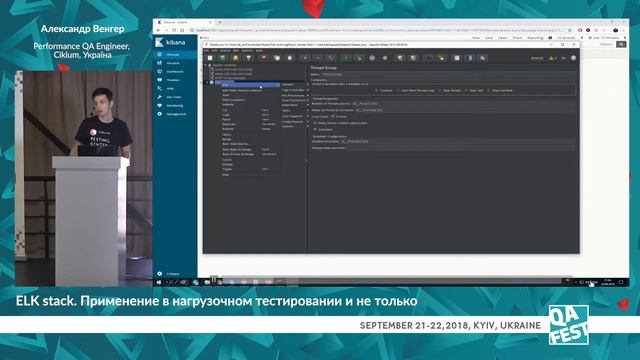Open Management in Kibana sidebar
This screenshot has height=360, width=640.
pyautogui.click(x=175, y=114)
